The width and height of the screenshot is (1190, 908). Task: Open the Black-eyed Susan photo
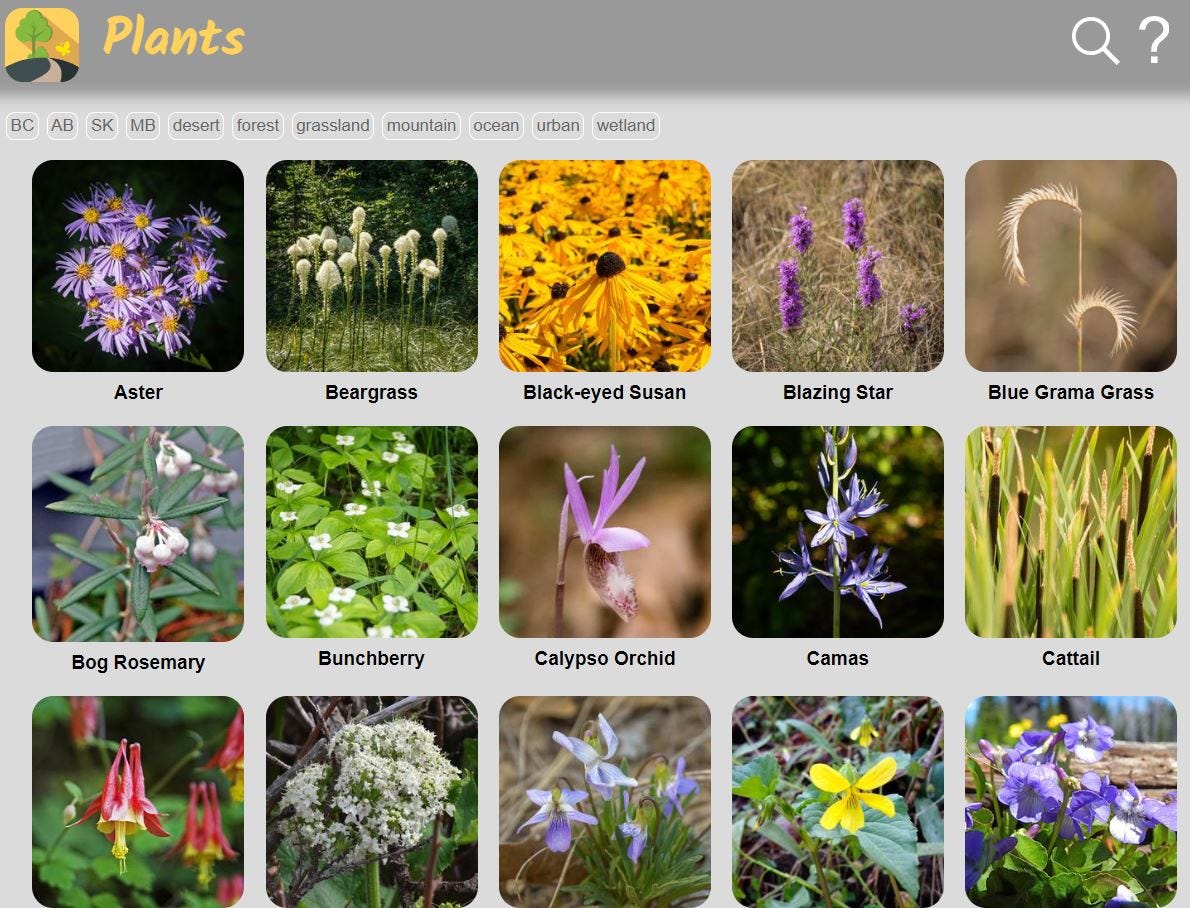(605, 266)
